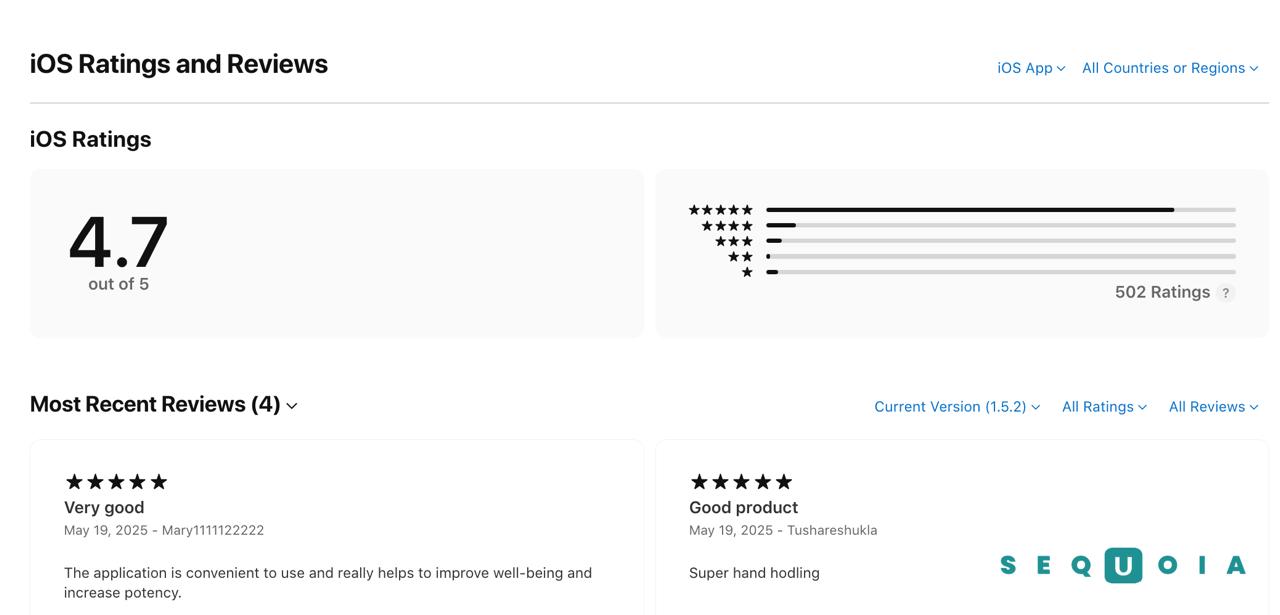Click the three-star row icons in the ratings histogram
The height and width of the screenshot is (615, 1280).
[x=733, y=241]
